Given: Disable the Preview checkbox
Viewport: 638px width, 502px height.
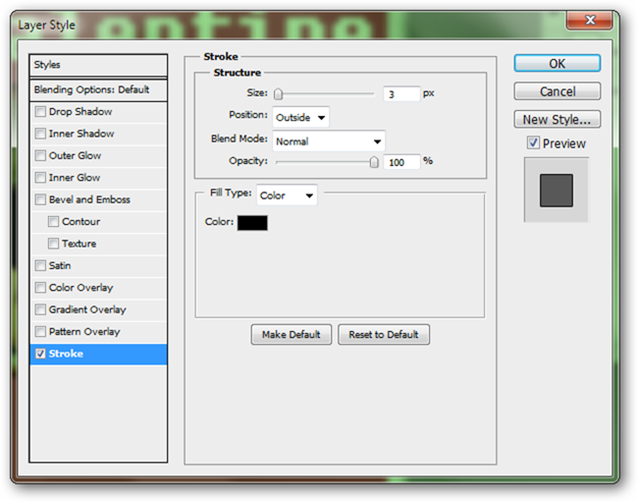Looking at the screenshot, I should tap(533, 142).
